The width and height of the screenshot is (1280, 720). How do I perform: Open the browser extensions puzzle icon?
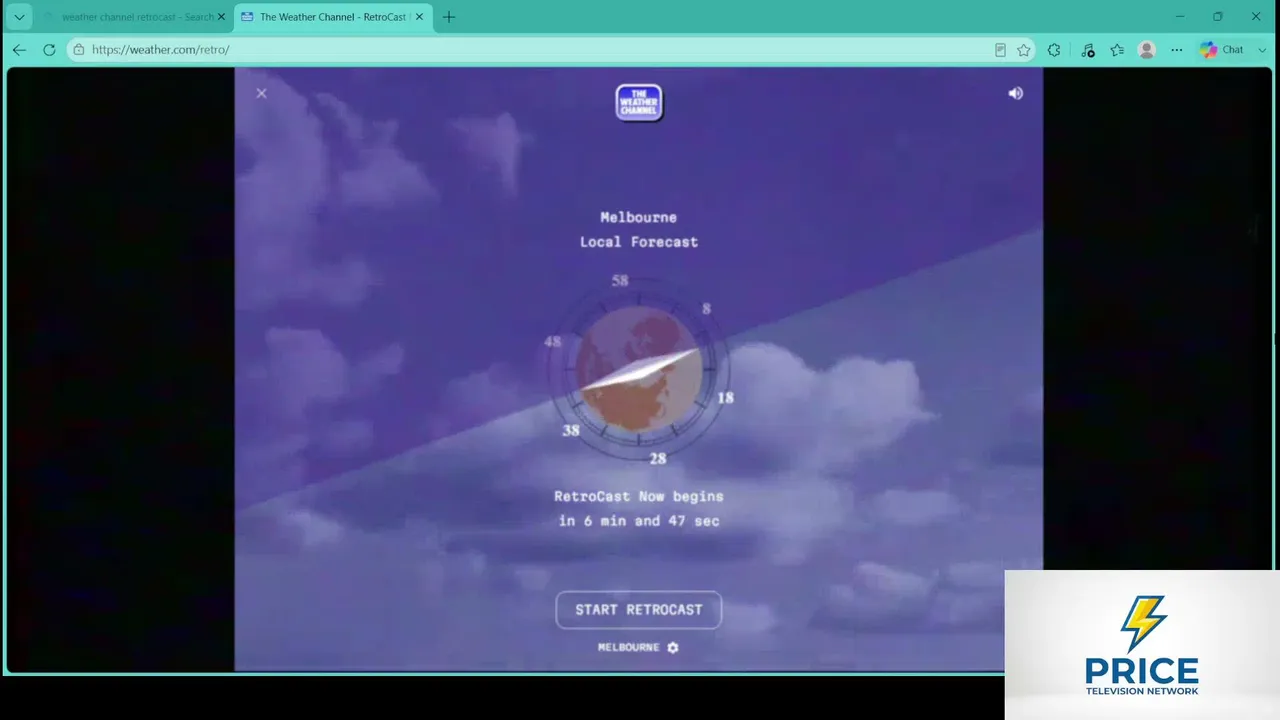[x=1054, y=50]
